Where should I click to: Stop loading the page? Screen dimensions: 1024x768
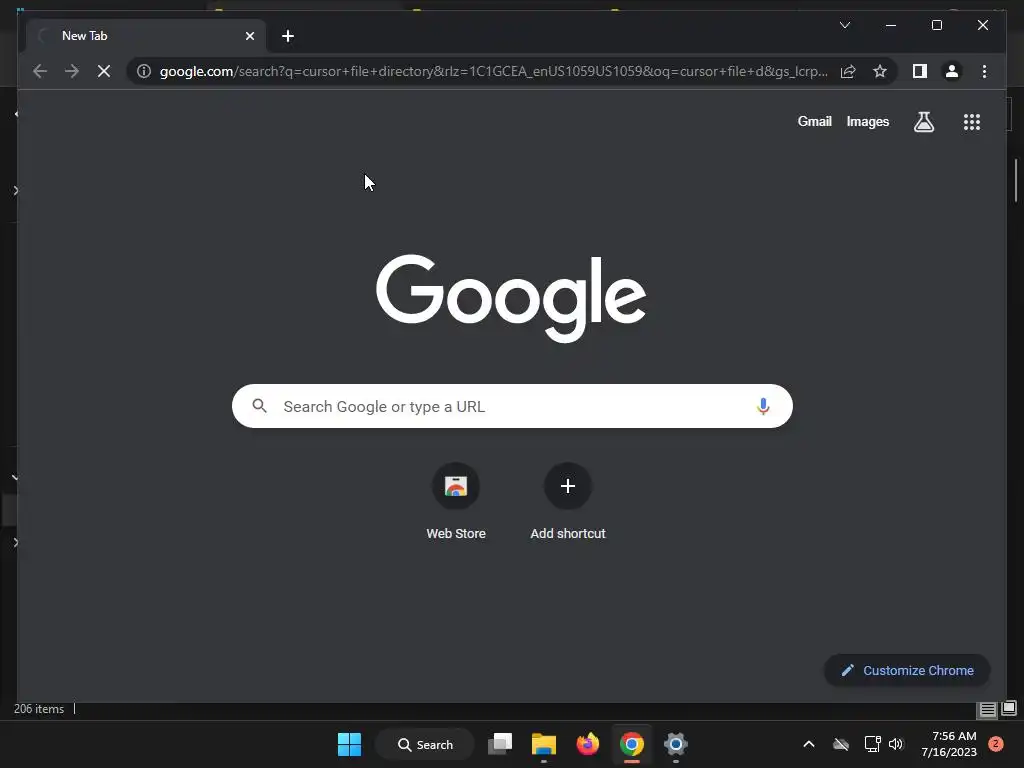click(x=104, y=71)
